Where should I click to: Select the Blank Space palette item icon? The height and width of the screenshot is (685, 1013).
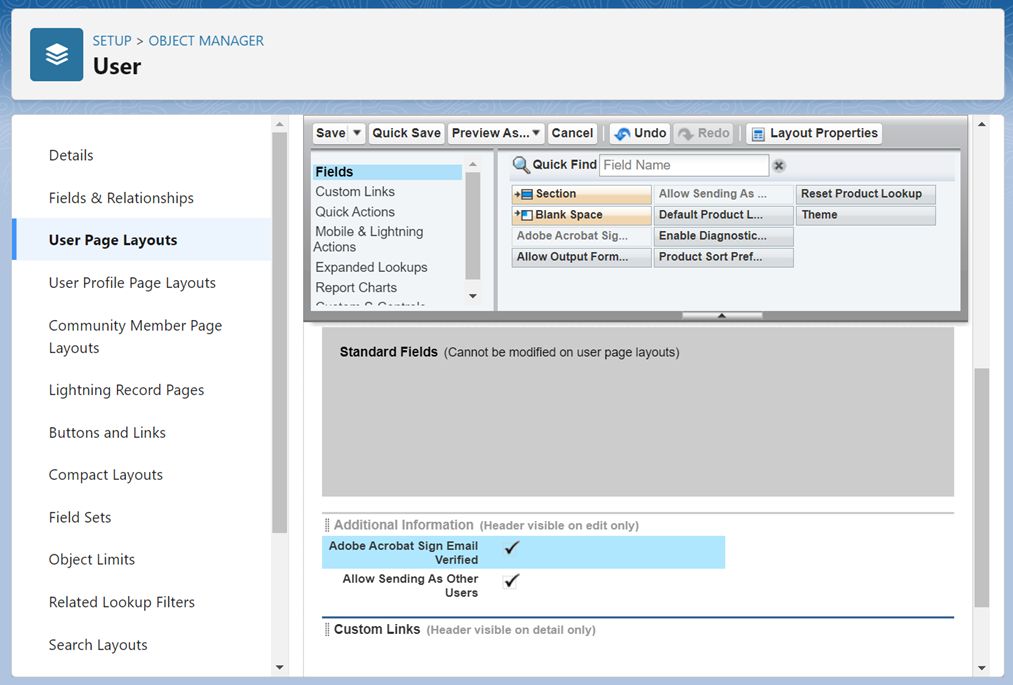point(524,215)
